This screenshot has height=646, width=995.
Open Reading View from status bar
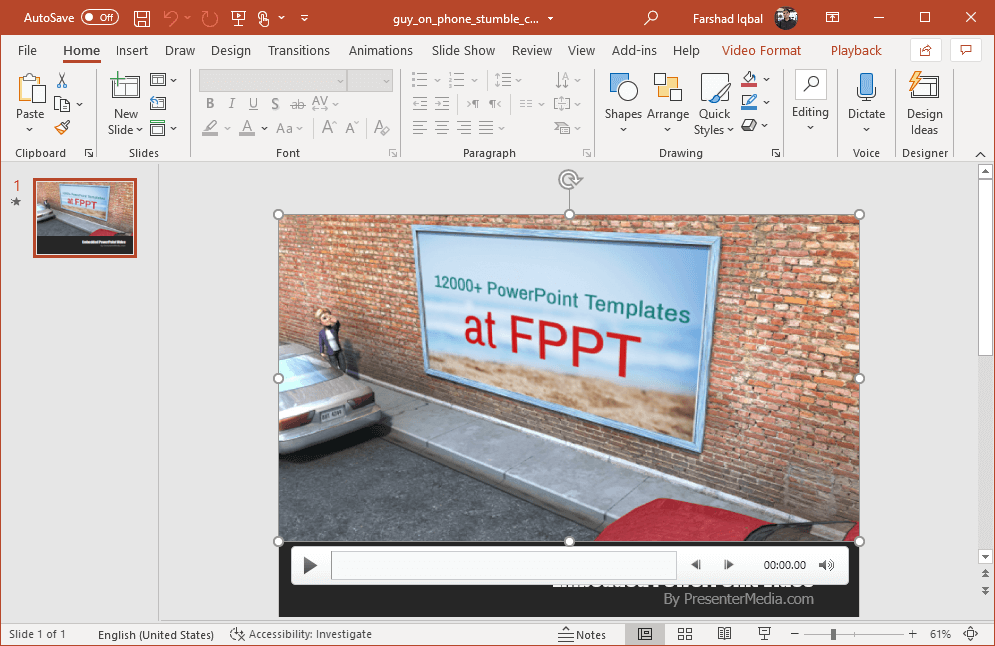click(x=725, y=634)
